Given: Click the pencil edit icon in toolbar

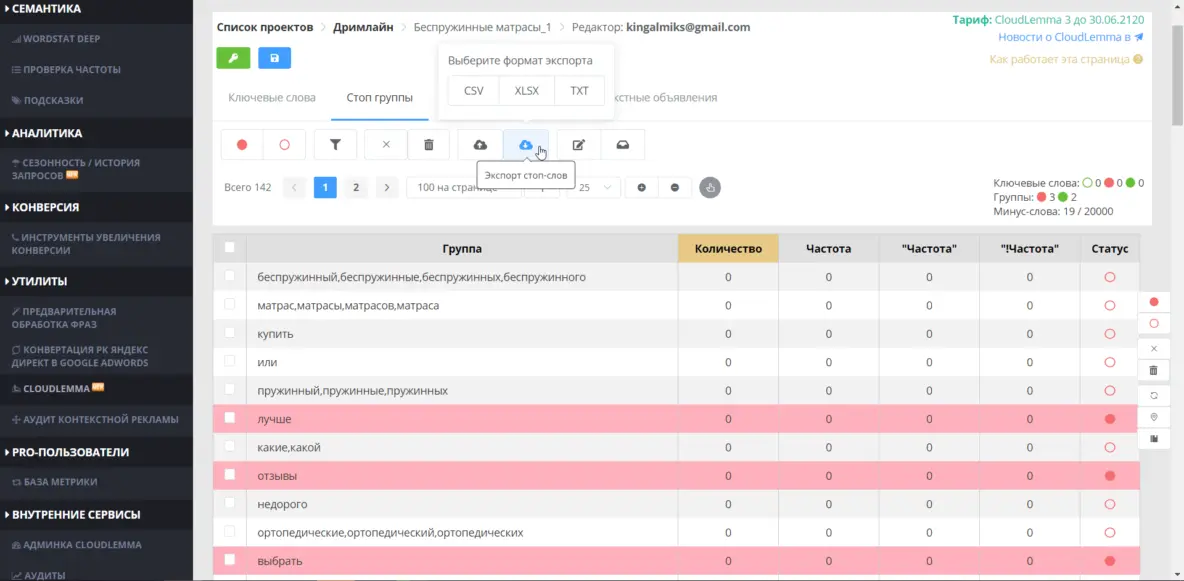Looking at the screenshot, I should click(x=578, y=145).
